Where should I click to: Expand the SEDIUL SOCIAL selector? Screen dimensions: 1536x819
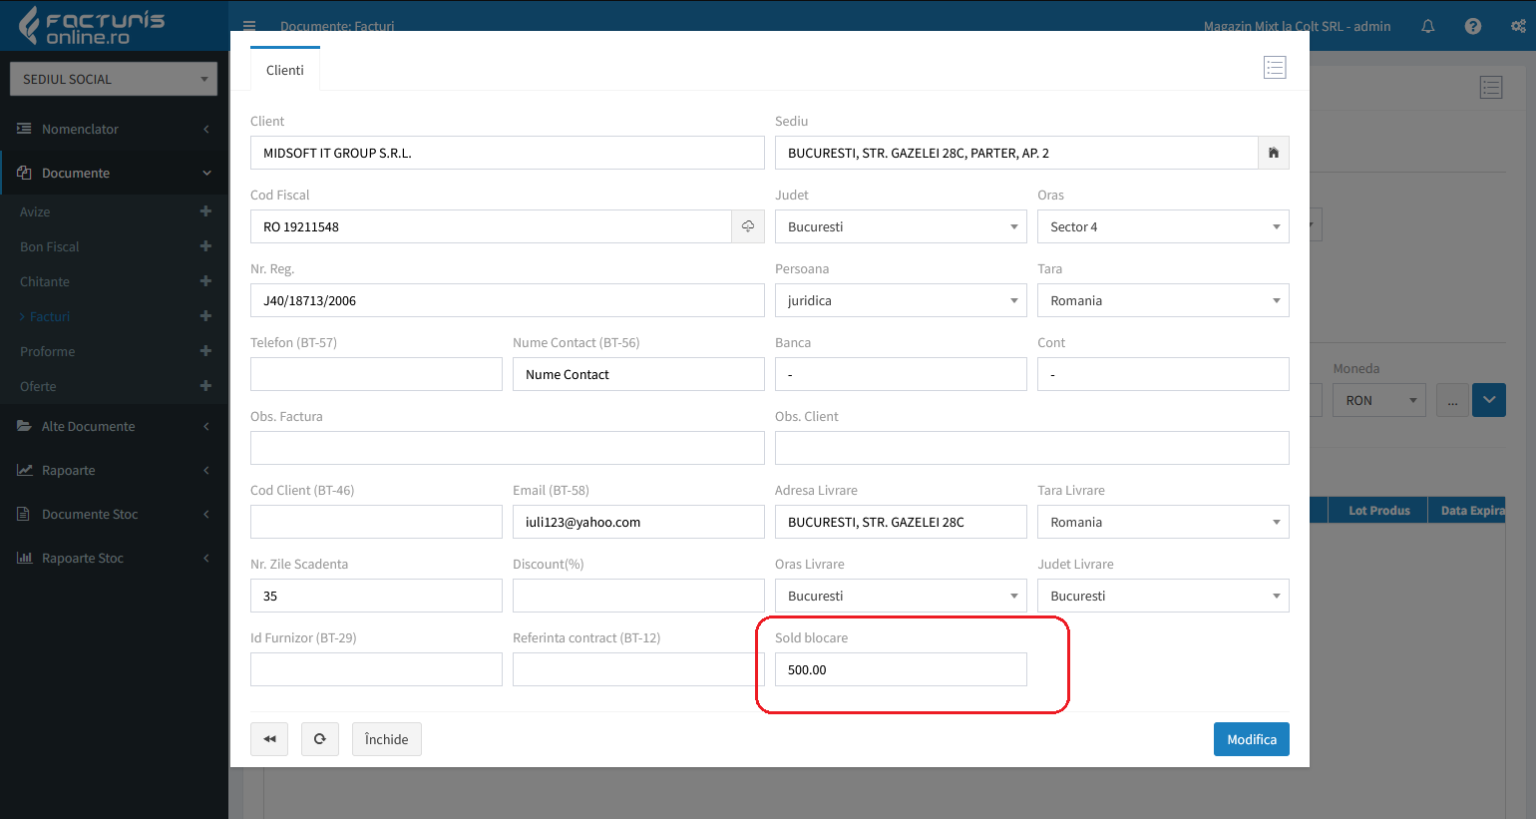(x=113, y=79)
